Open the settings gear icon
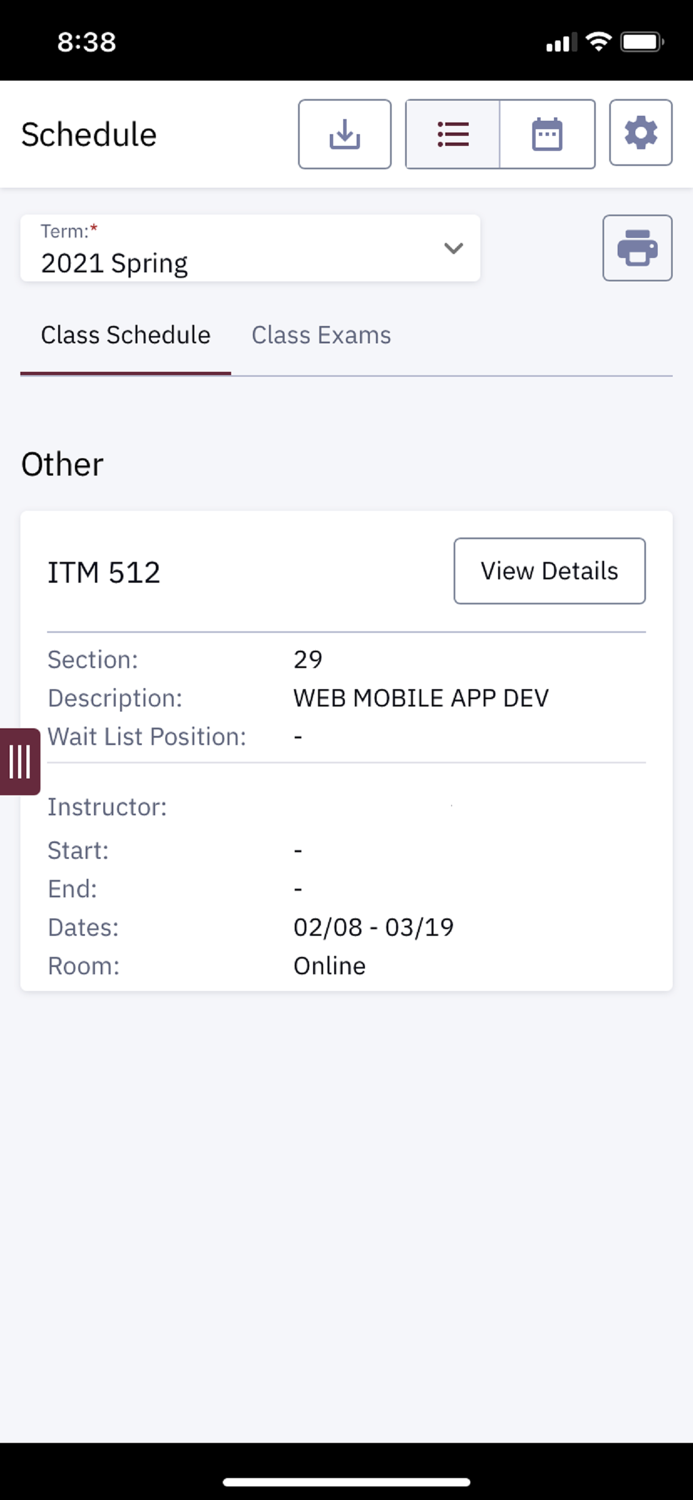This screenshot has height=1500, width=693. point(640,133)
